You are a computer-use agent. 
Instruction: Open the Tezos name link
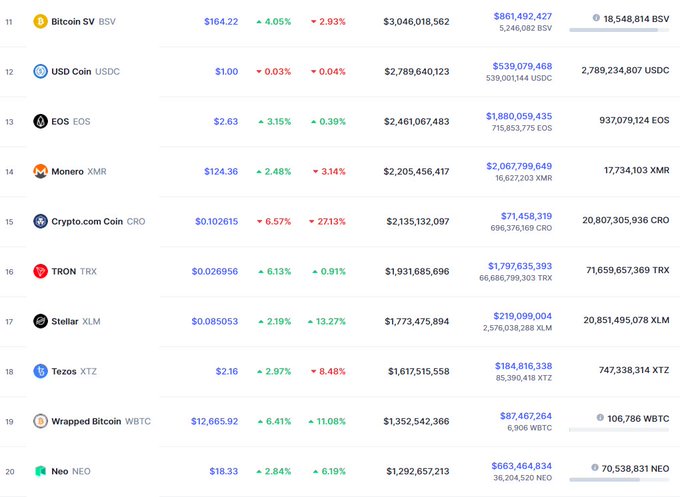coord(64,371)
